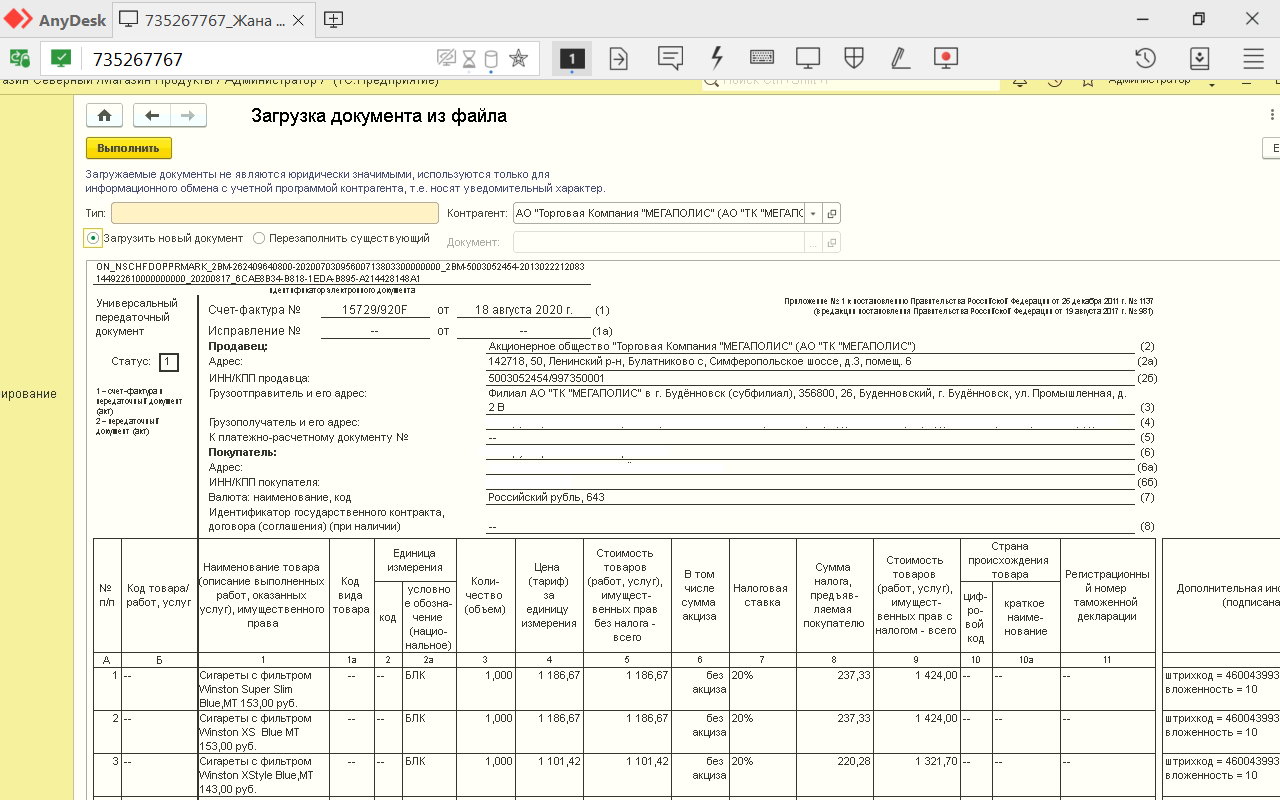Open the Контрагент record with open button
Image resolution: width=1280 pixels, height=800 pixels.
click(x=832, y=213)
